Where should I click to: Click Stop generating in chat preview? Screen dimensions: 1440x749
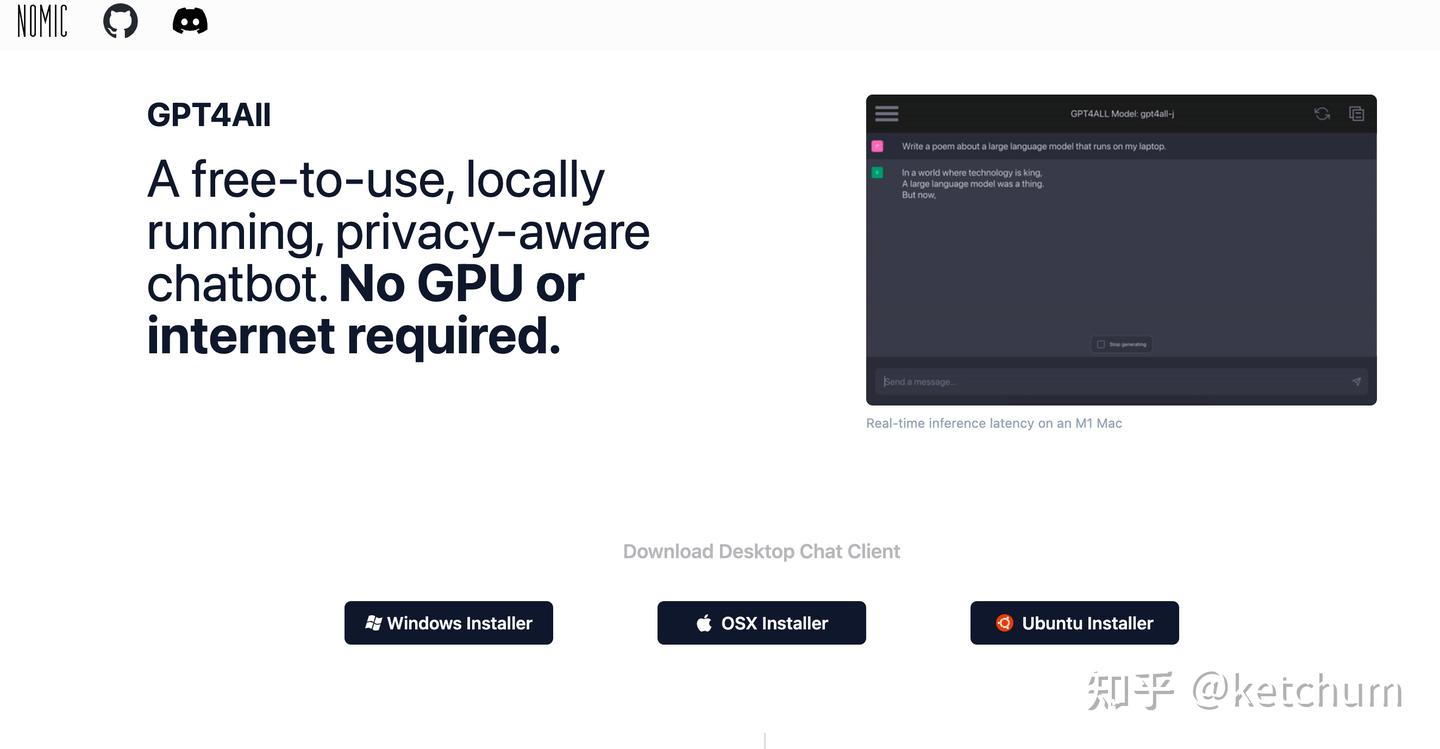pyautogui.click(x=1121, y=344)
